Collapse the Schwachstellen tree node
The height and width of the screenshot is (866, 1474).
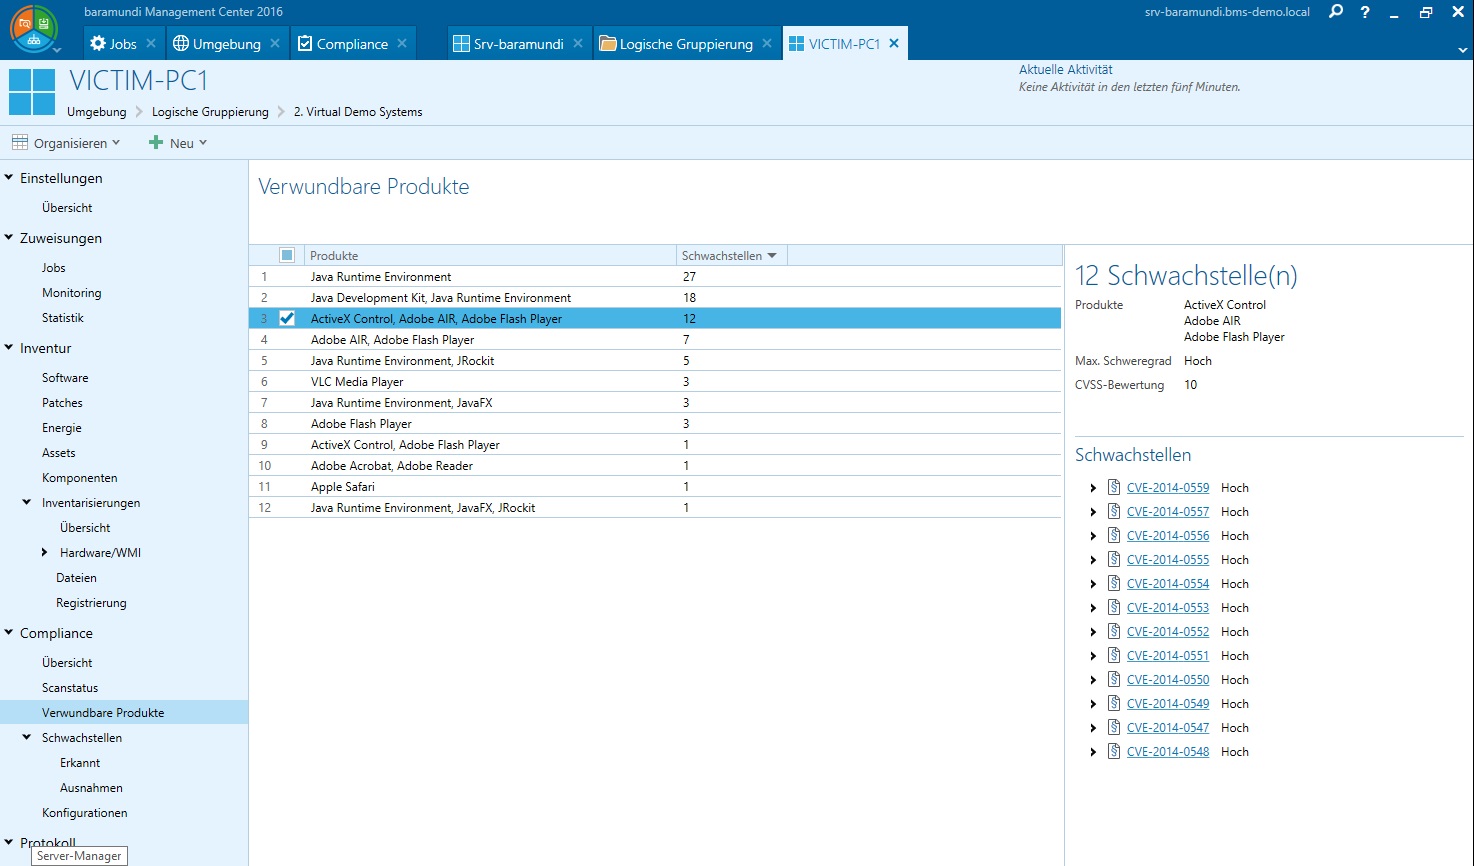(x=27, y=737)
